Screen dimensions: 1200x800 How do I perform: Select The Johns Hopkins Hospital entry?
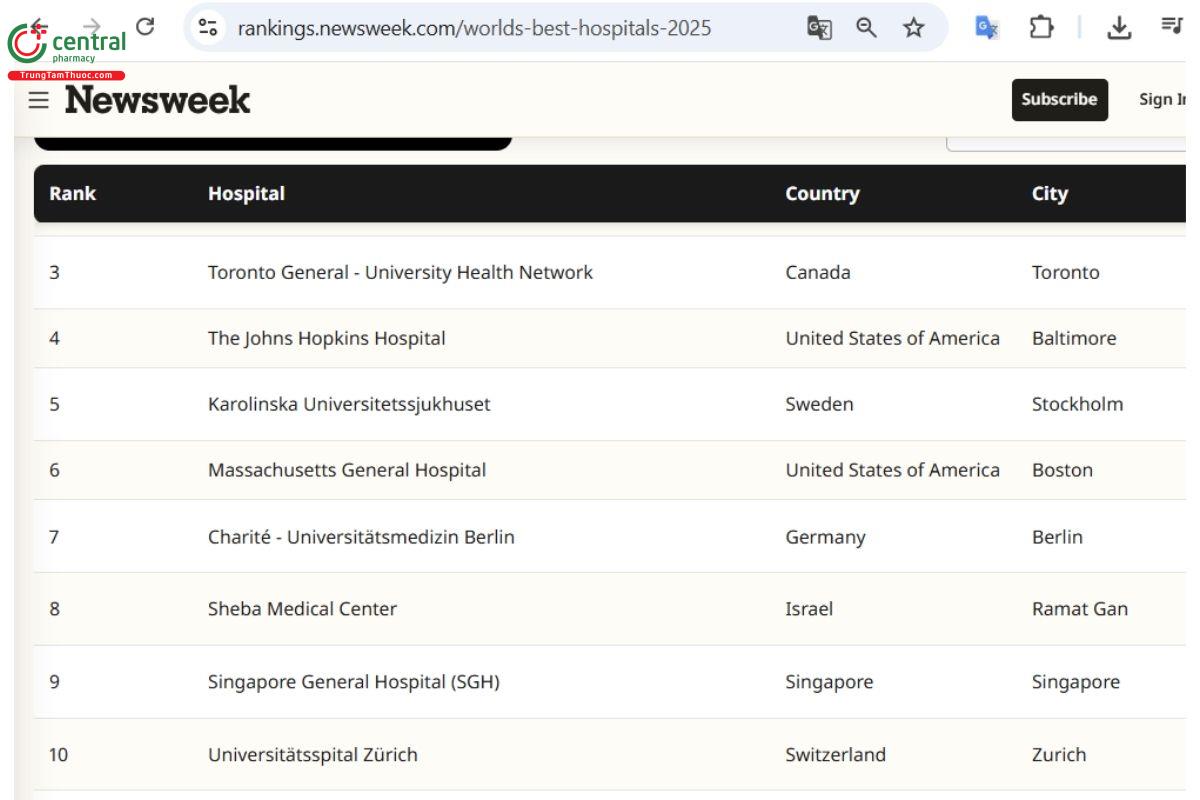tap(327, 338)
